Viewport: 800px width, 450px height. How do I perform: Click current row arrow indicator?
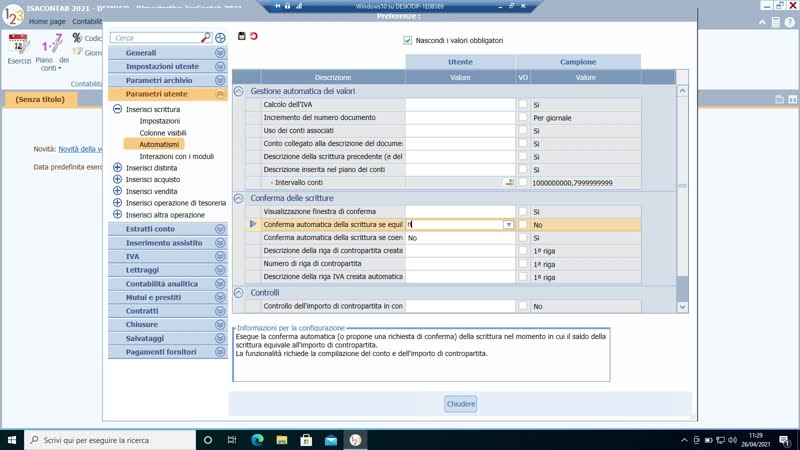point(253,224)
